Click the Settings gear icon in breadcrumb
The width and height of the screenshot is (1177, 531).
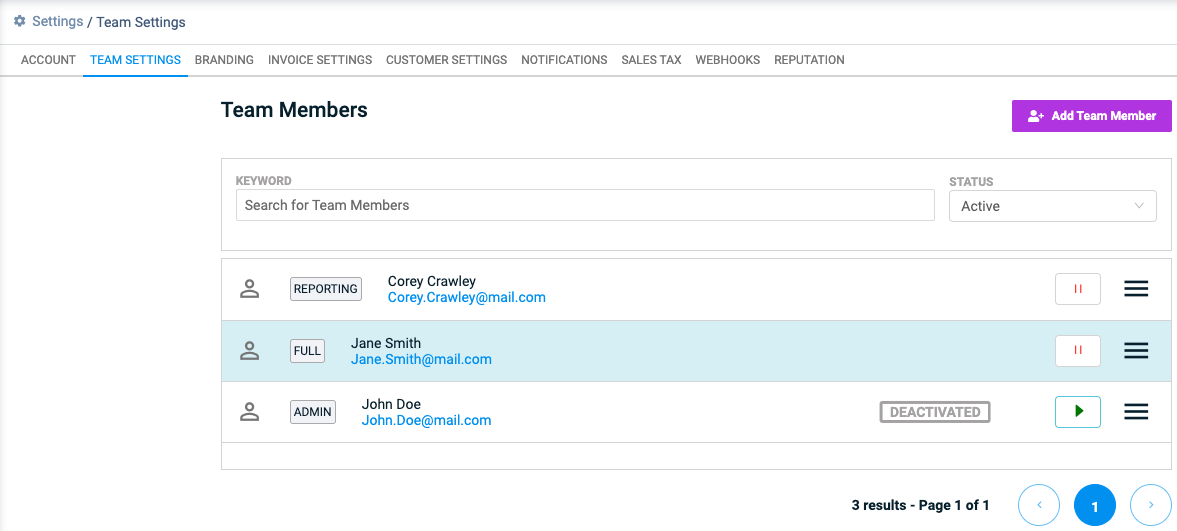[20, 21]
